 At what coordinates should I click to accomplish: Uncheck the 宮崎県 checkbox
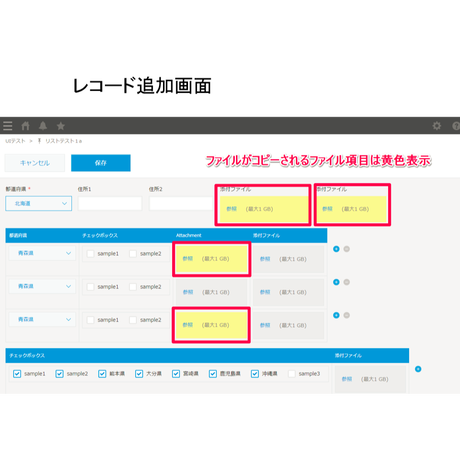coord(176,374)
